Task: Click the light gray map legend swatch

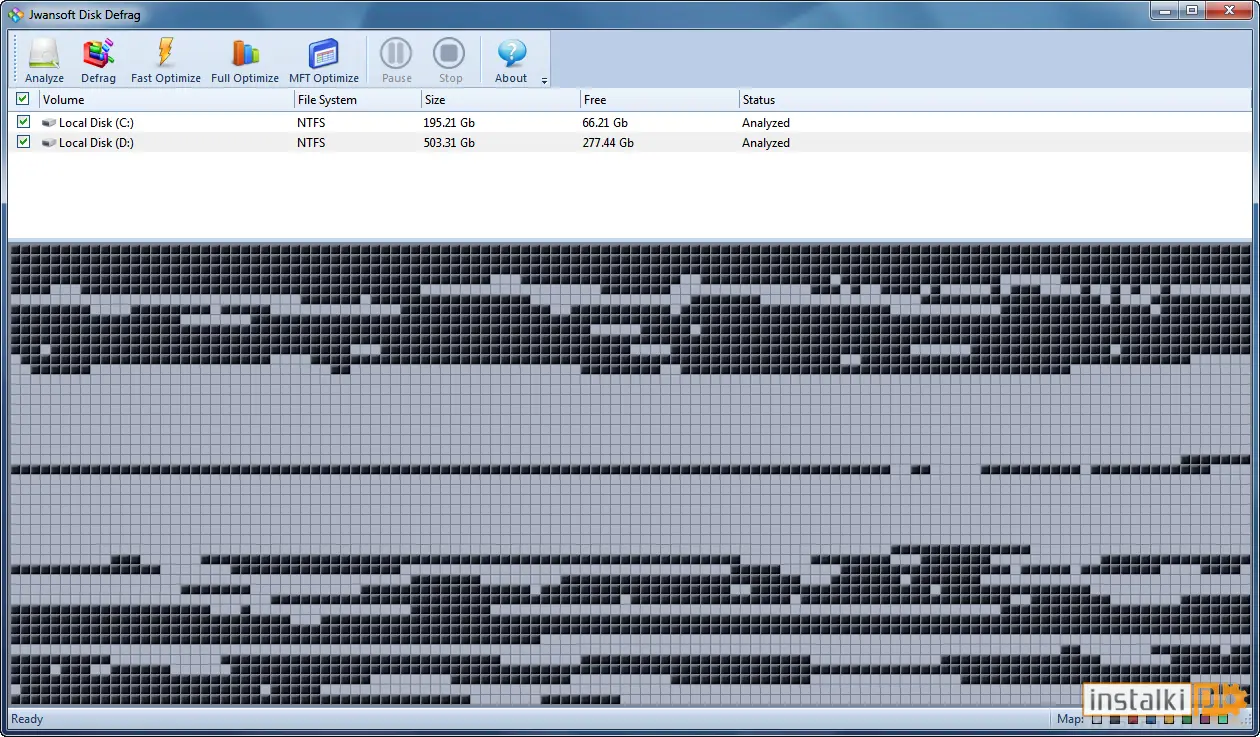Action: click(1097, 719)
